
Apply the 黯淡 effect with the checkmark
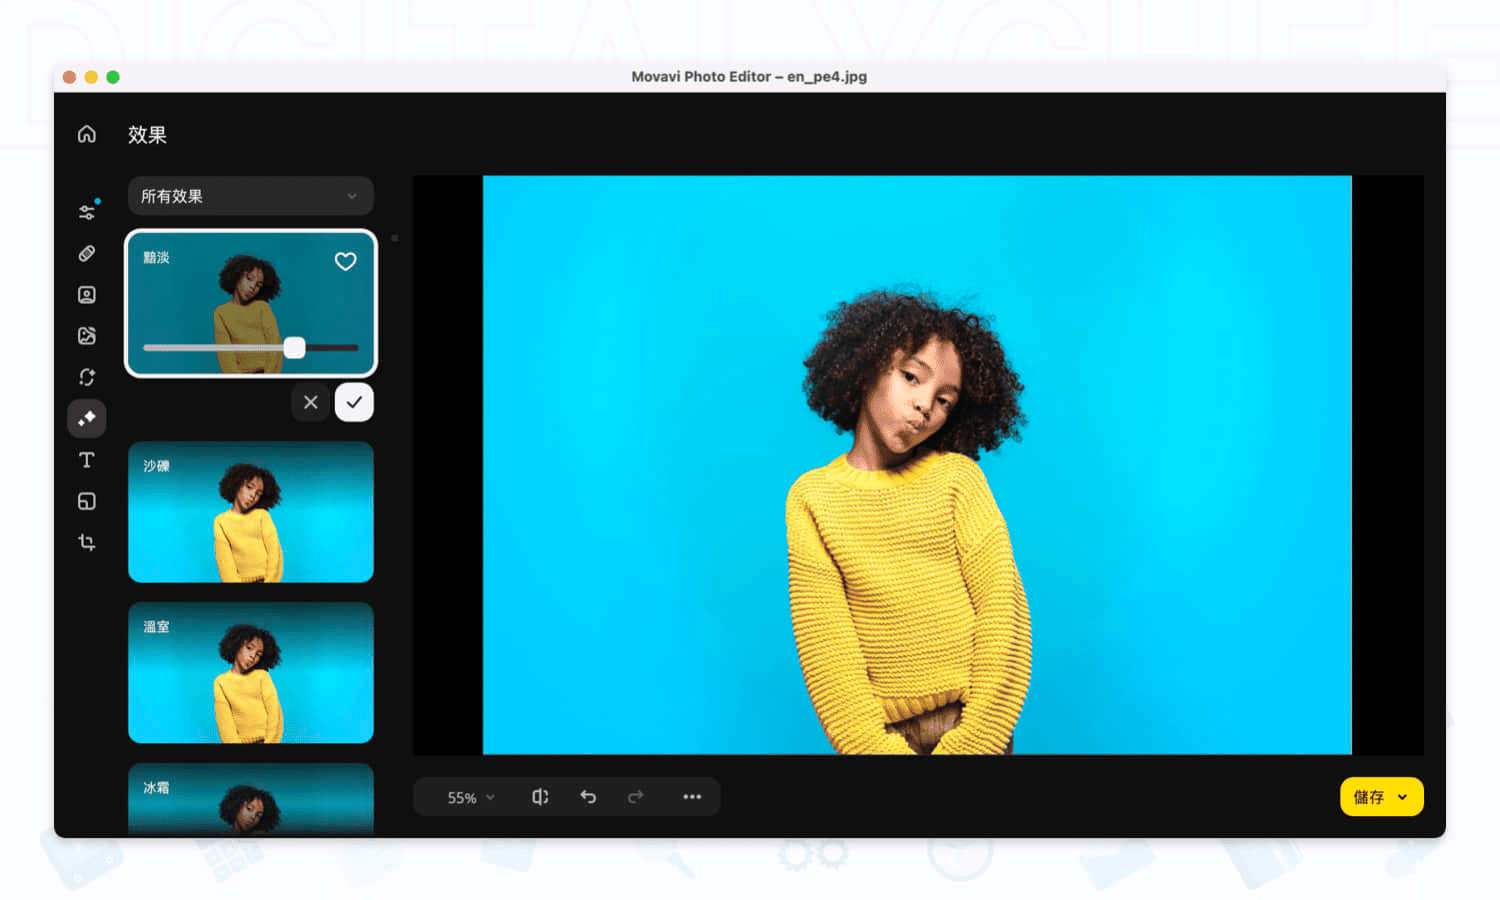[x=354, y=401]
